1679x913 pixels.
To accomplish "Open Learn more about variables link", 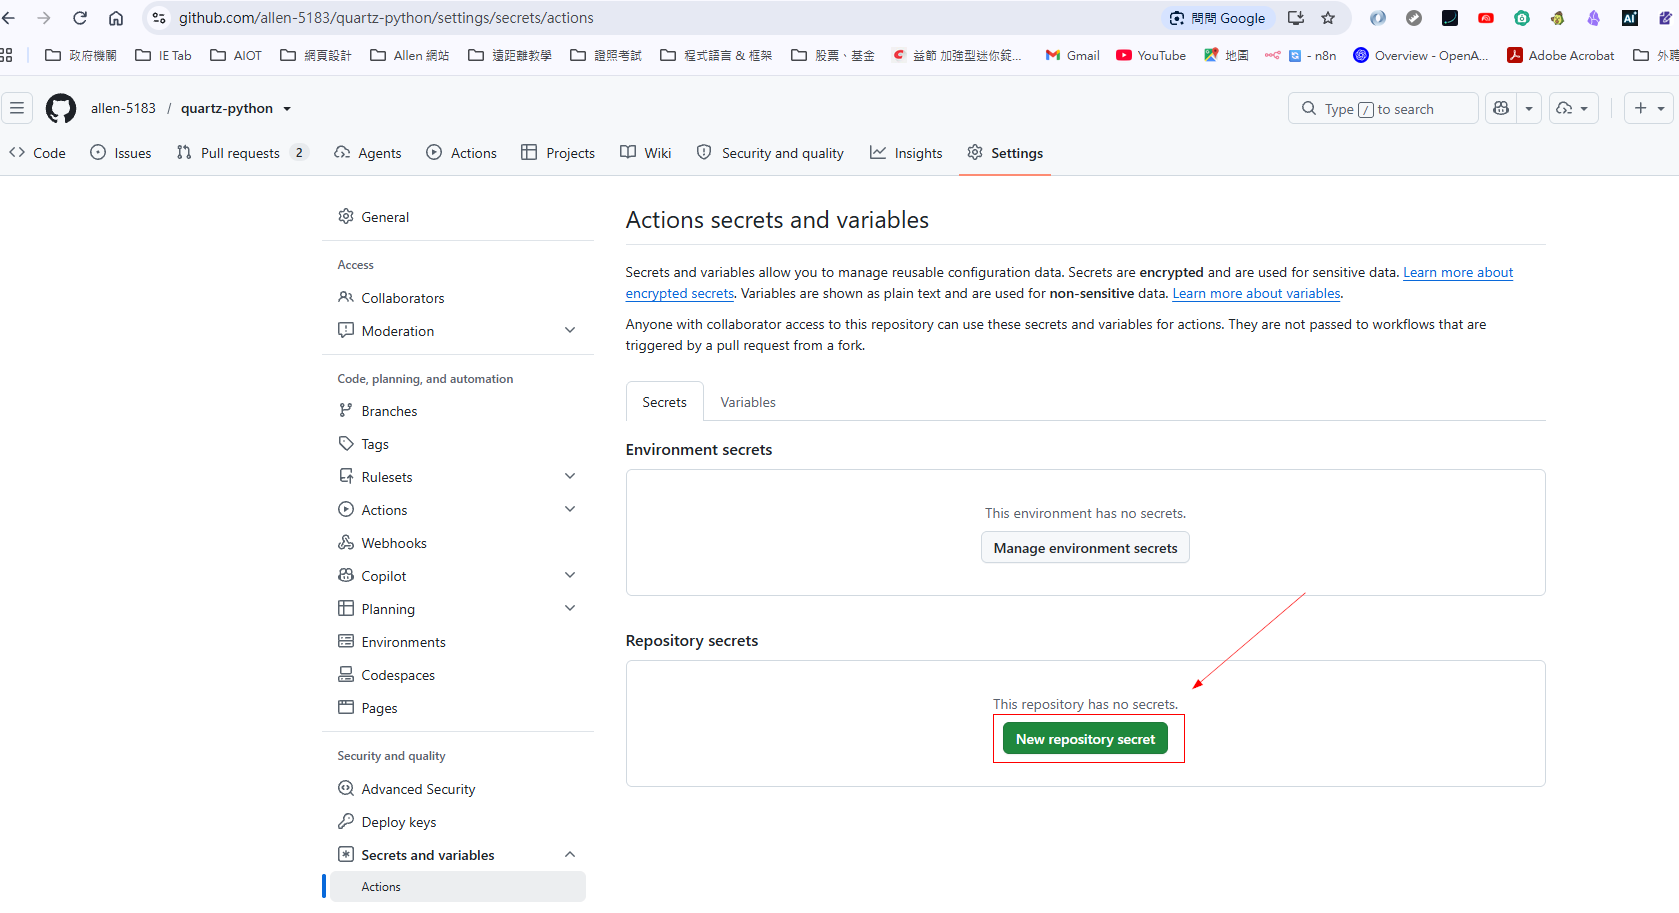I will coord(1256,293).
